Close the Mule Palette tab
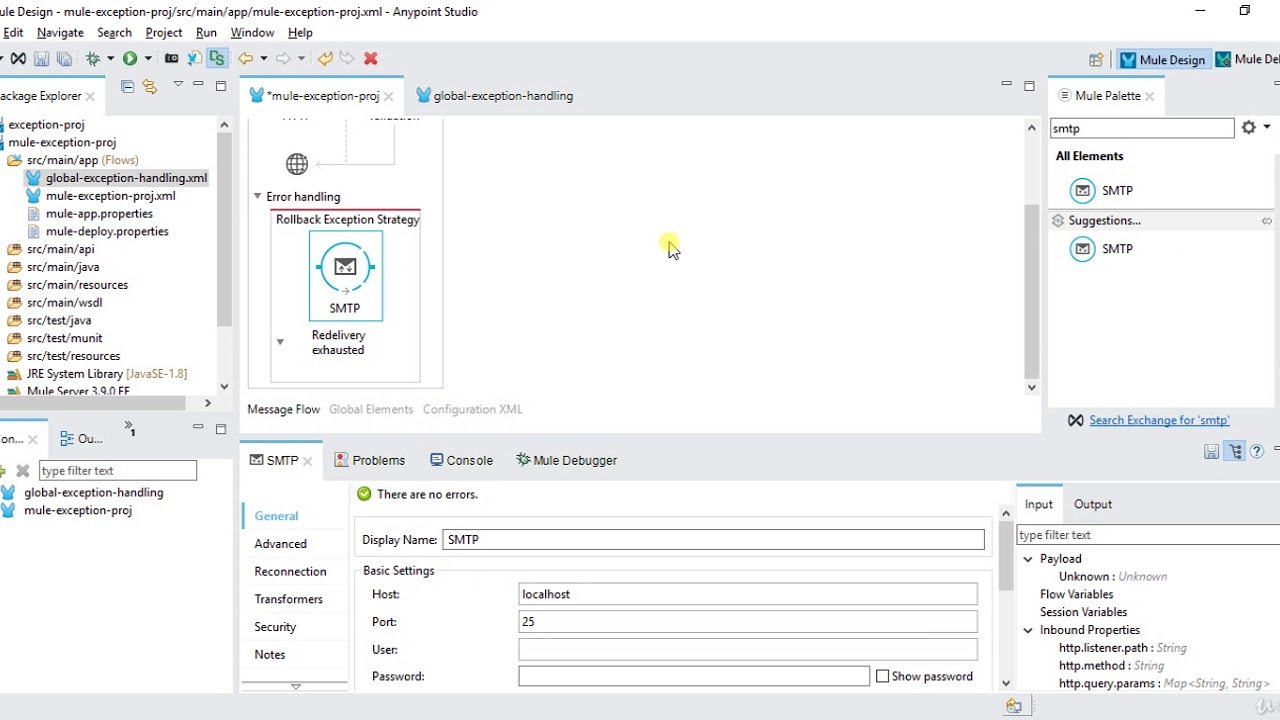The width and height of the screenshot is (1280, 720). point(1150,96)
